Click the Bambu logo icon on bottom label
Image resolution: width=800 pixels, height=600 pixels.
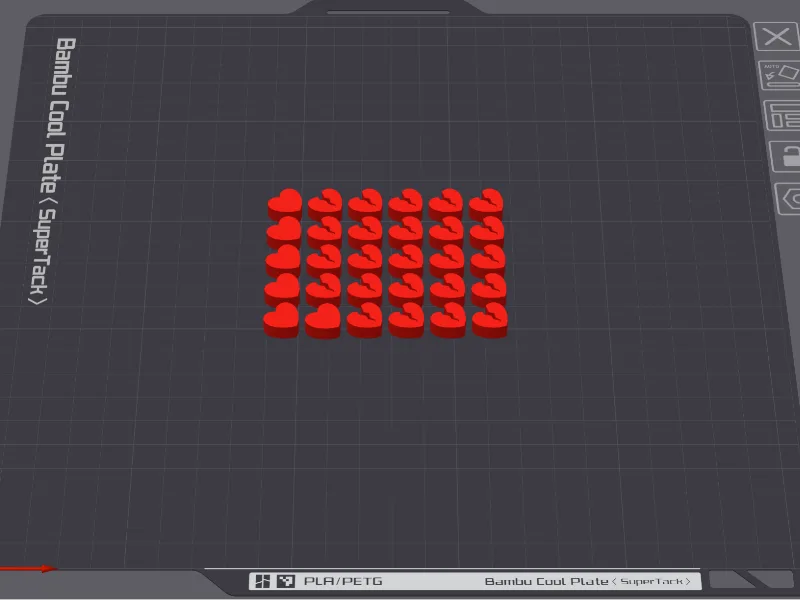pyautogui.click(x=262, y=581)
